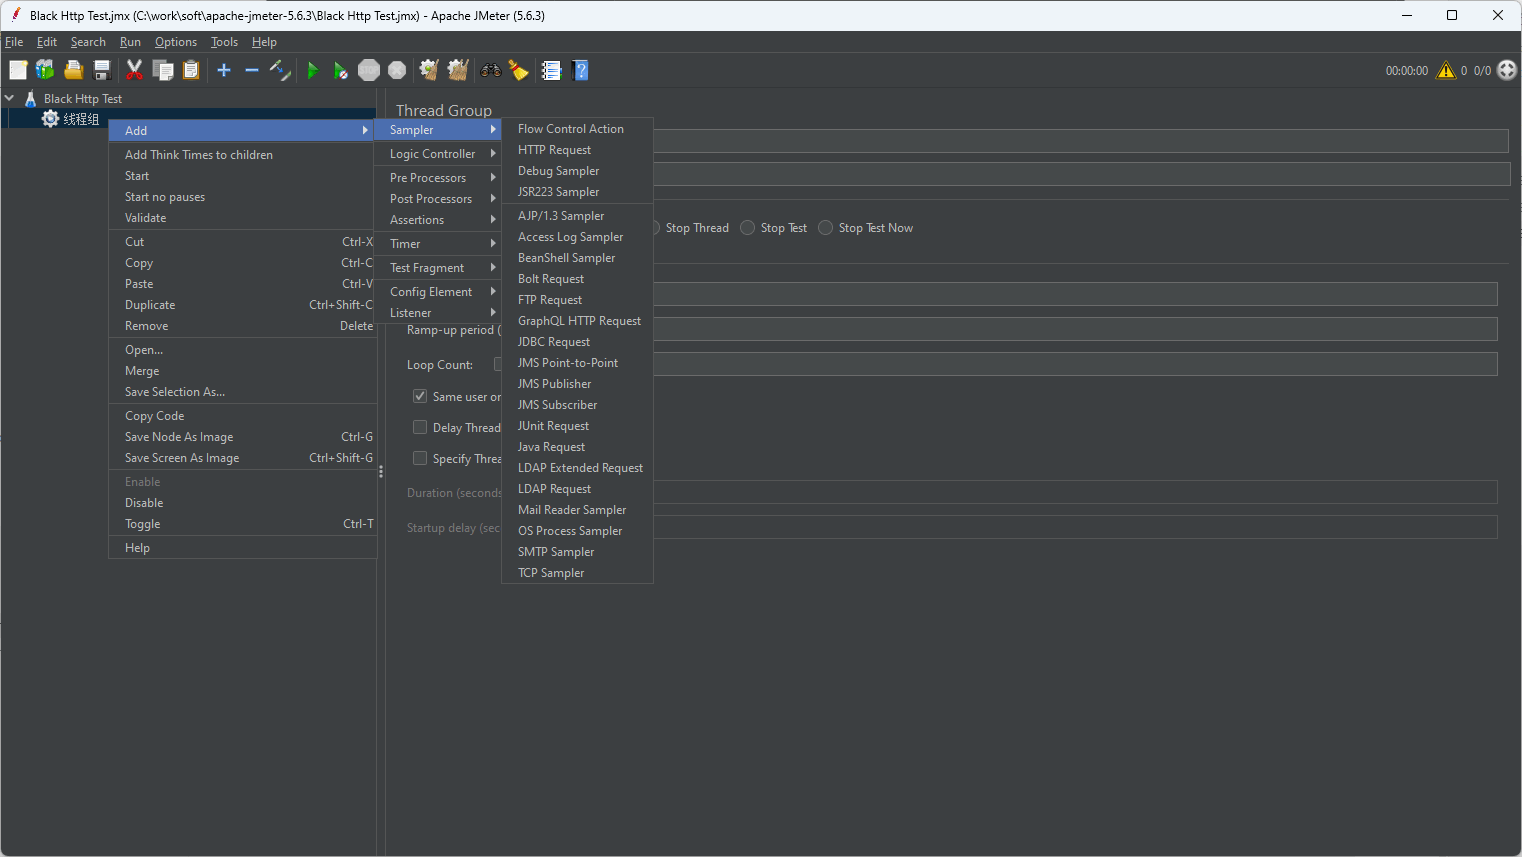This screenshot has height=857, width=1522.
Task: Click the Cut scissors toolbar icon
Action: pyautogui.click(x=134, y=70)
